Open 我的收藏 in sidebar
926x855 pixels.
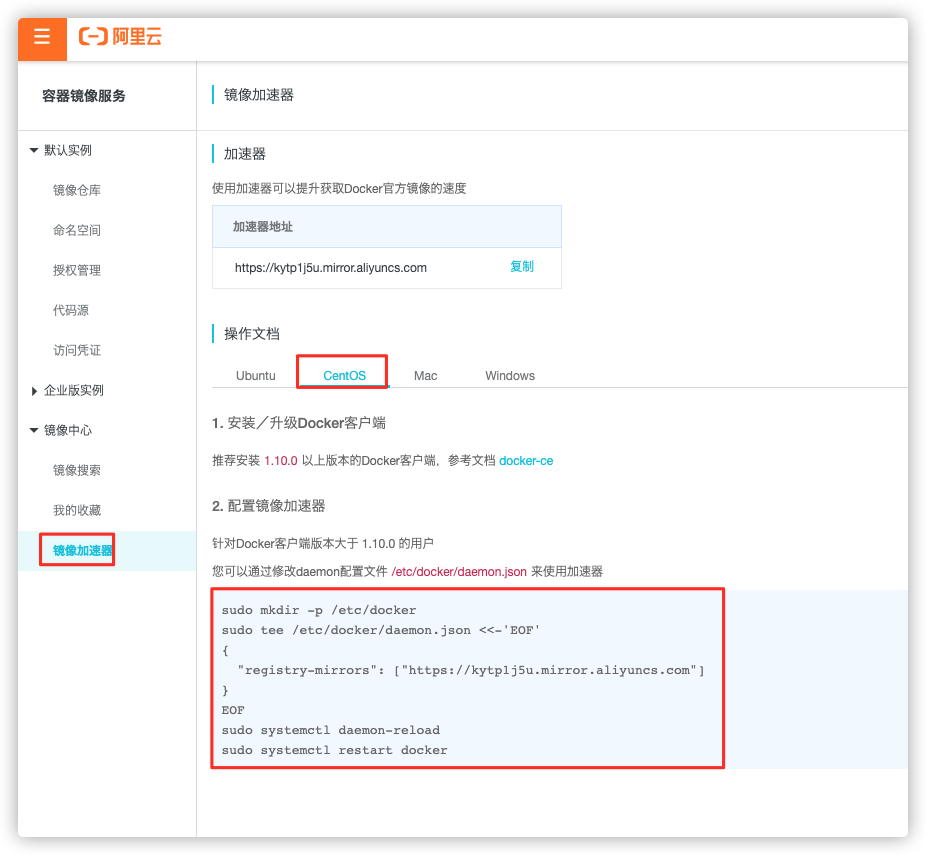click(x=77, y=511)
